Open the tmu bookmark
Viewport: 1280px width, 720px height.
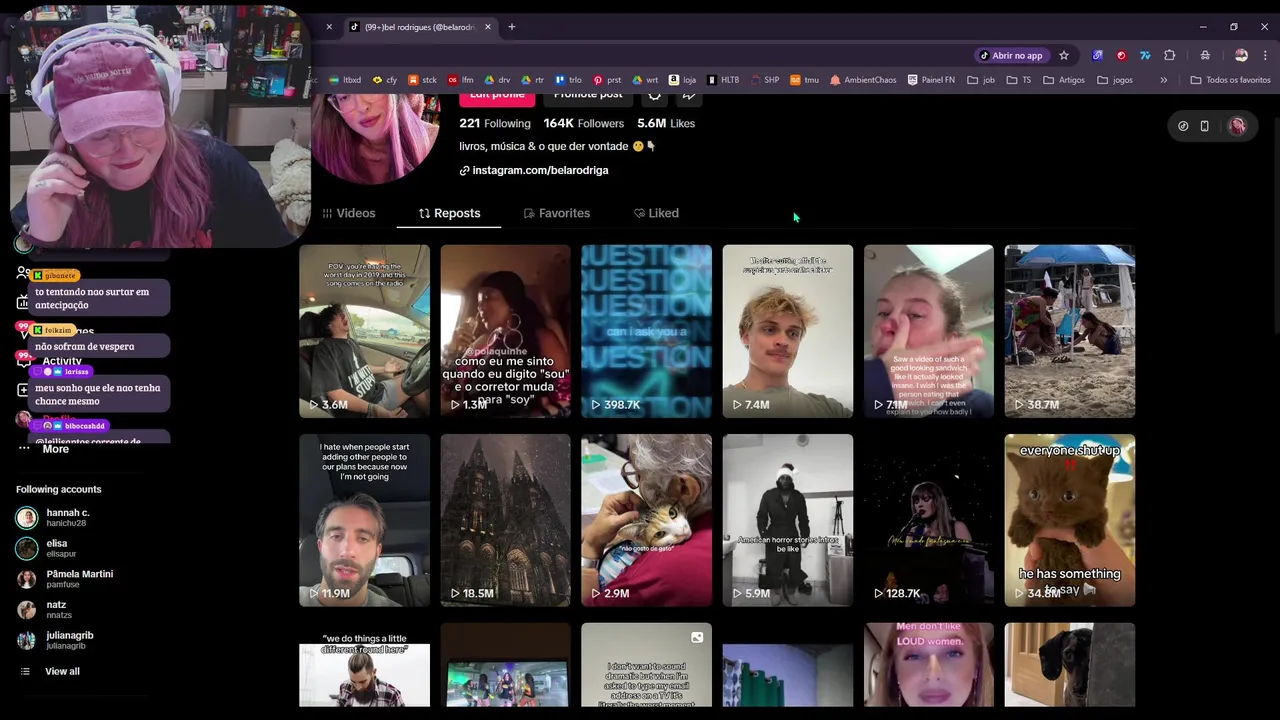click(804, 80)
